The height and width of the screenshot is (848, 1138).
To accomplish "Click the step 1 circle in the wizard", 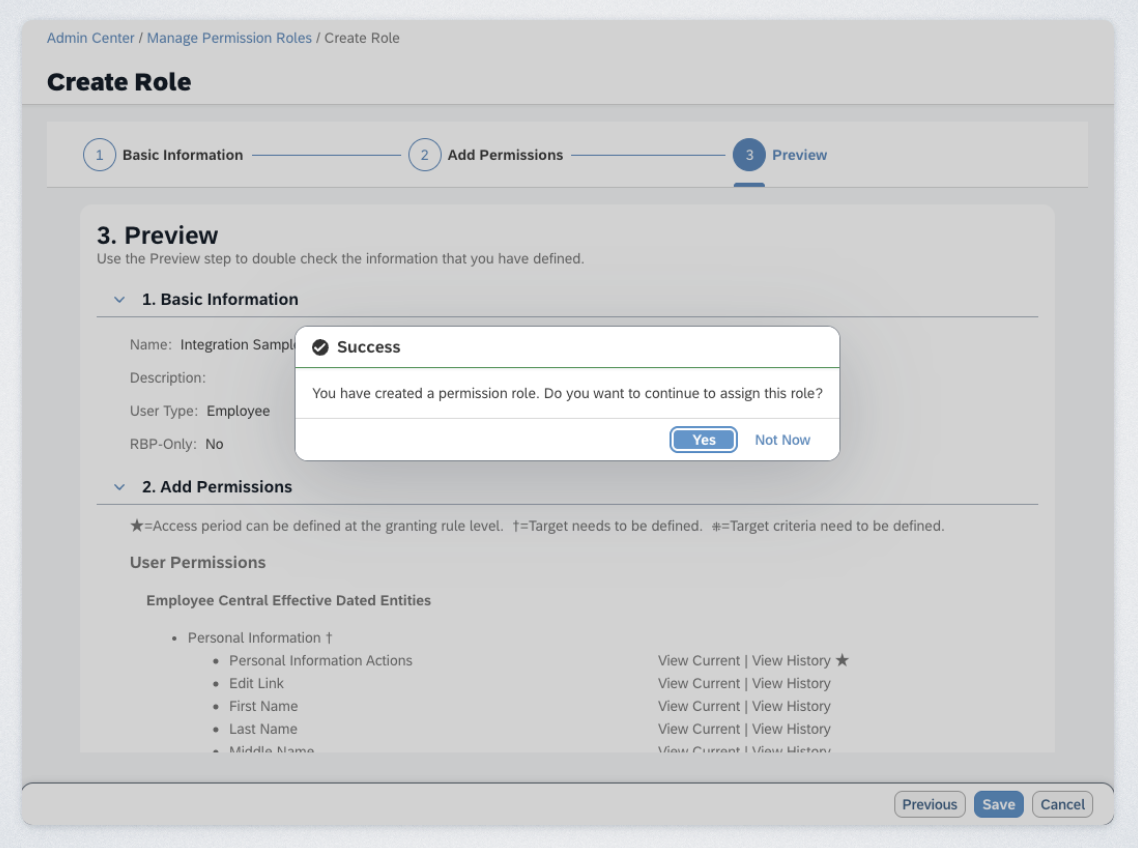I will 99,155.
